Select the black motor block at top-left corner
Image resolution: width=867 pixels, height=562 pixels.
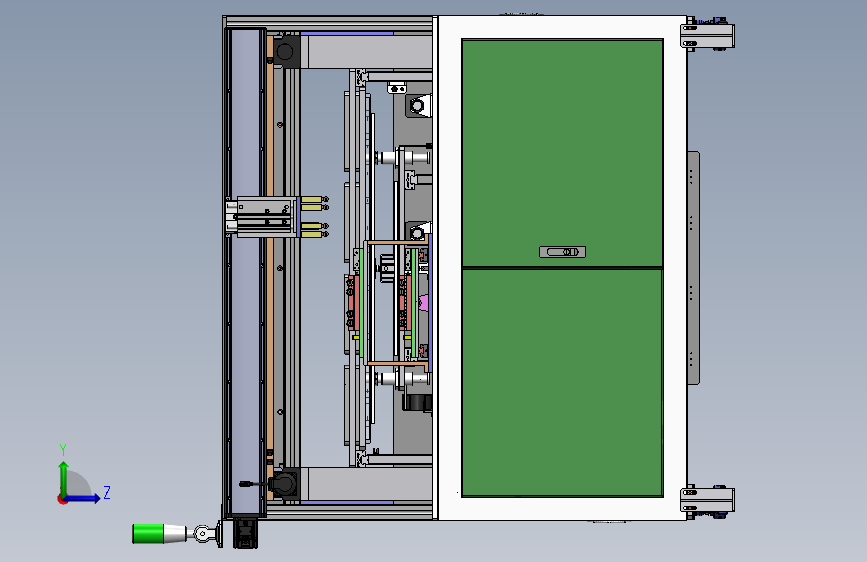coord(286,51)
